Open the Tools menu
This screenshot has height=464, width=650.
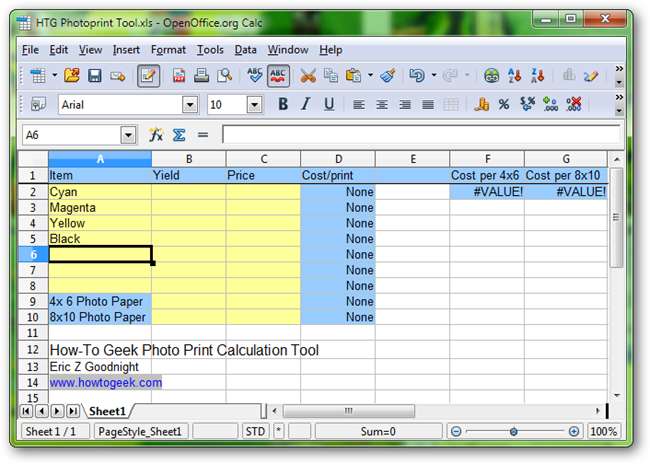pos(210,50)
